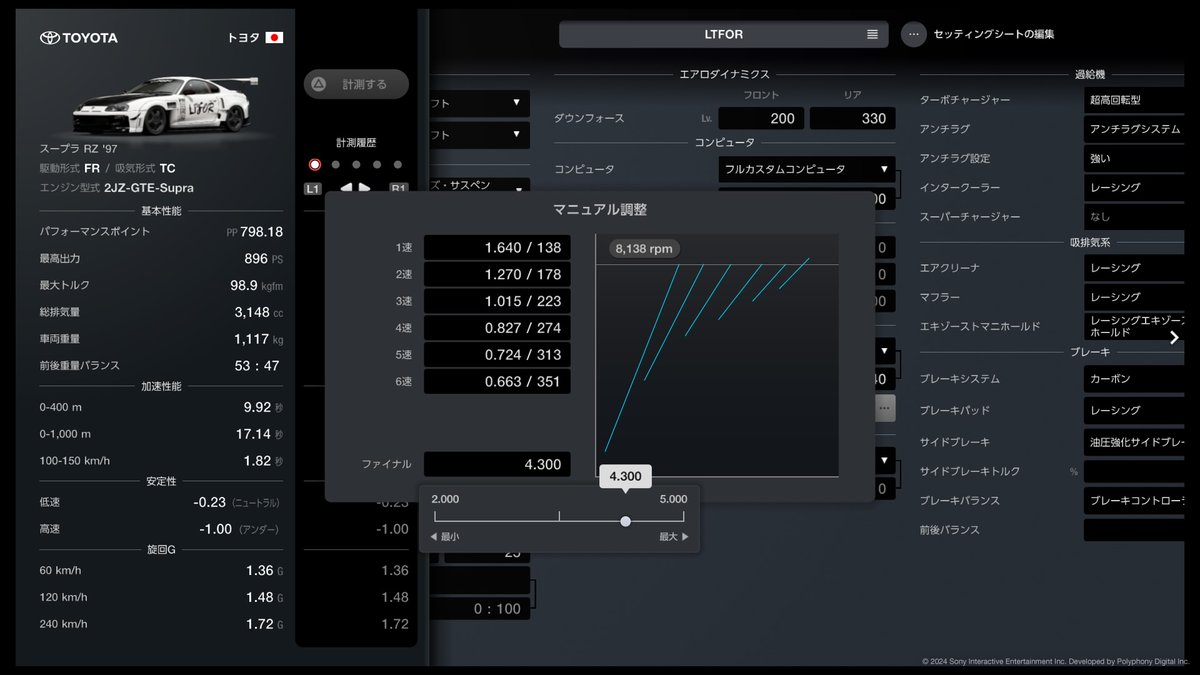The height and width of the screenshot is (675, 1200).
Task: Click the triangle icon on 計測する button
Action: 320,85
